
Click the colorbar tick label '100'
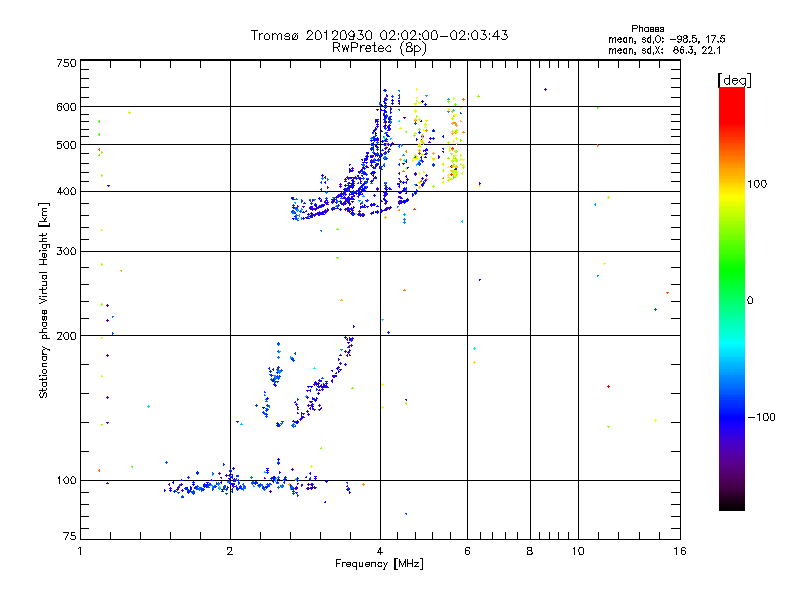(757, 184)
